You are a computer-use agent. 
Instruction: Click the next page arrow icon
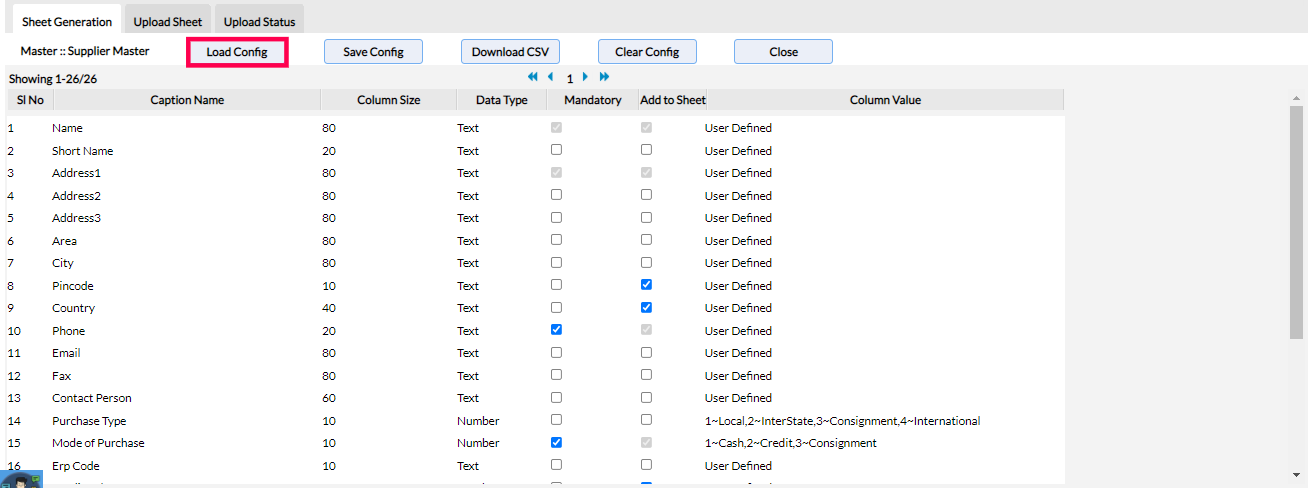point(586,77)
